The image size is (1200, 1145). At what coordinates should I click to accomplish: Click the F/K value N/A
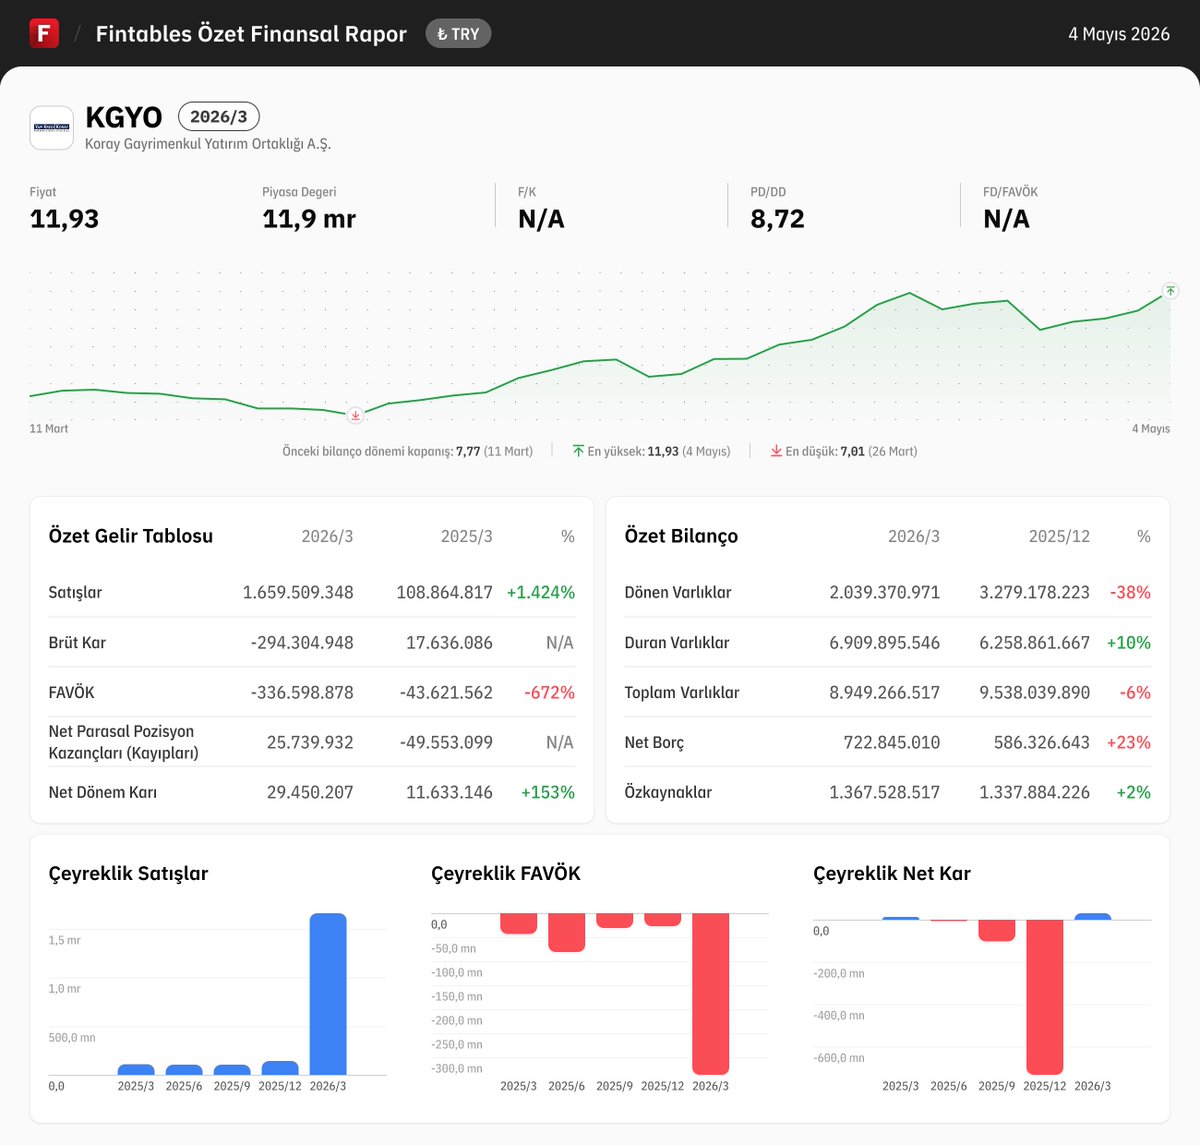click(541, 219)
